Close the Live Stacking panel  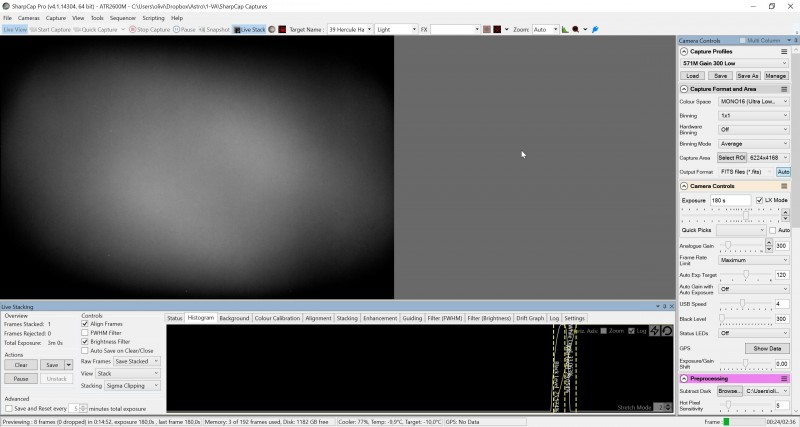[671, 307]
